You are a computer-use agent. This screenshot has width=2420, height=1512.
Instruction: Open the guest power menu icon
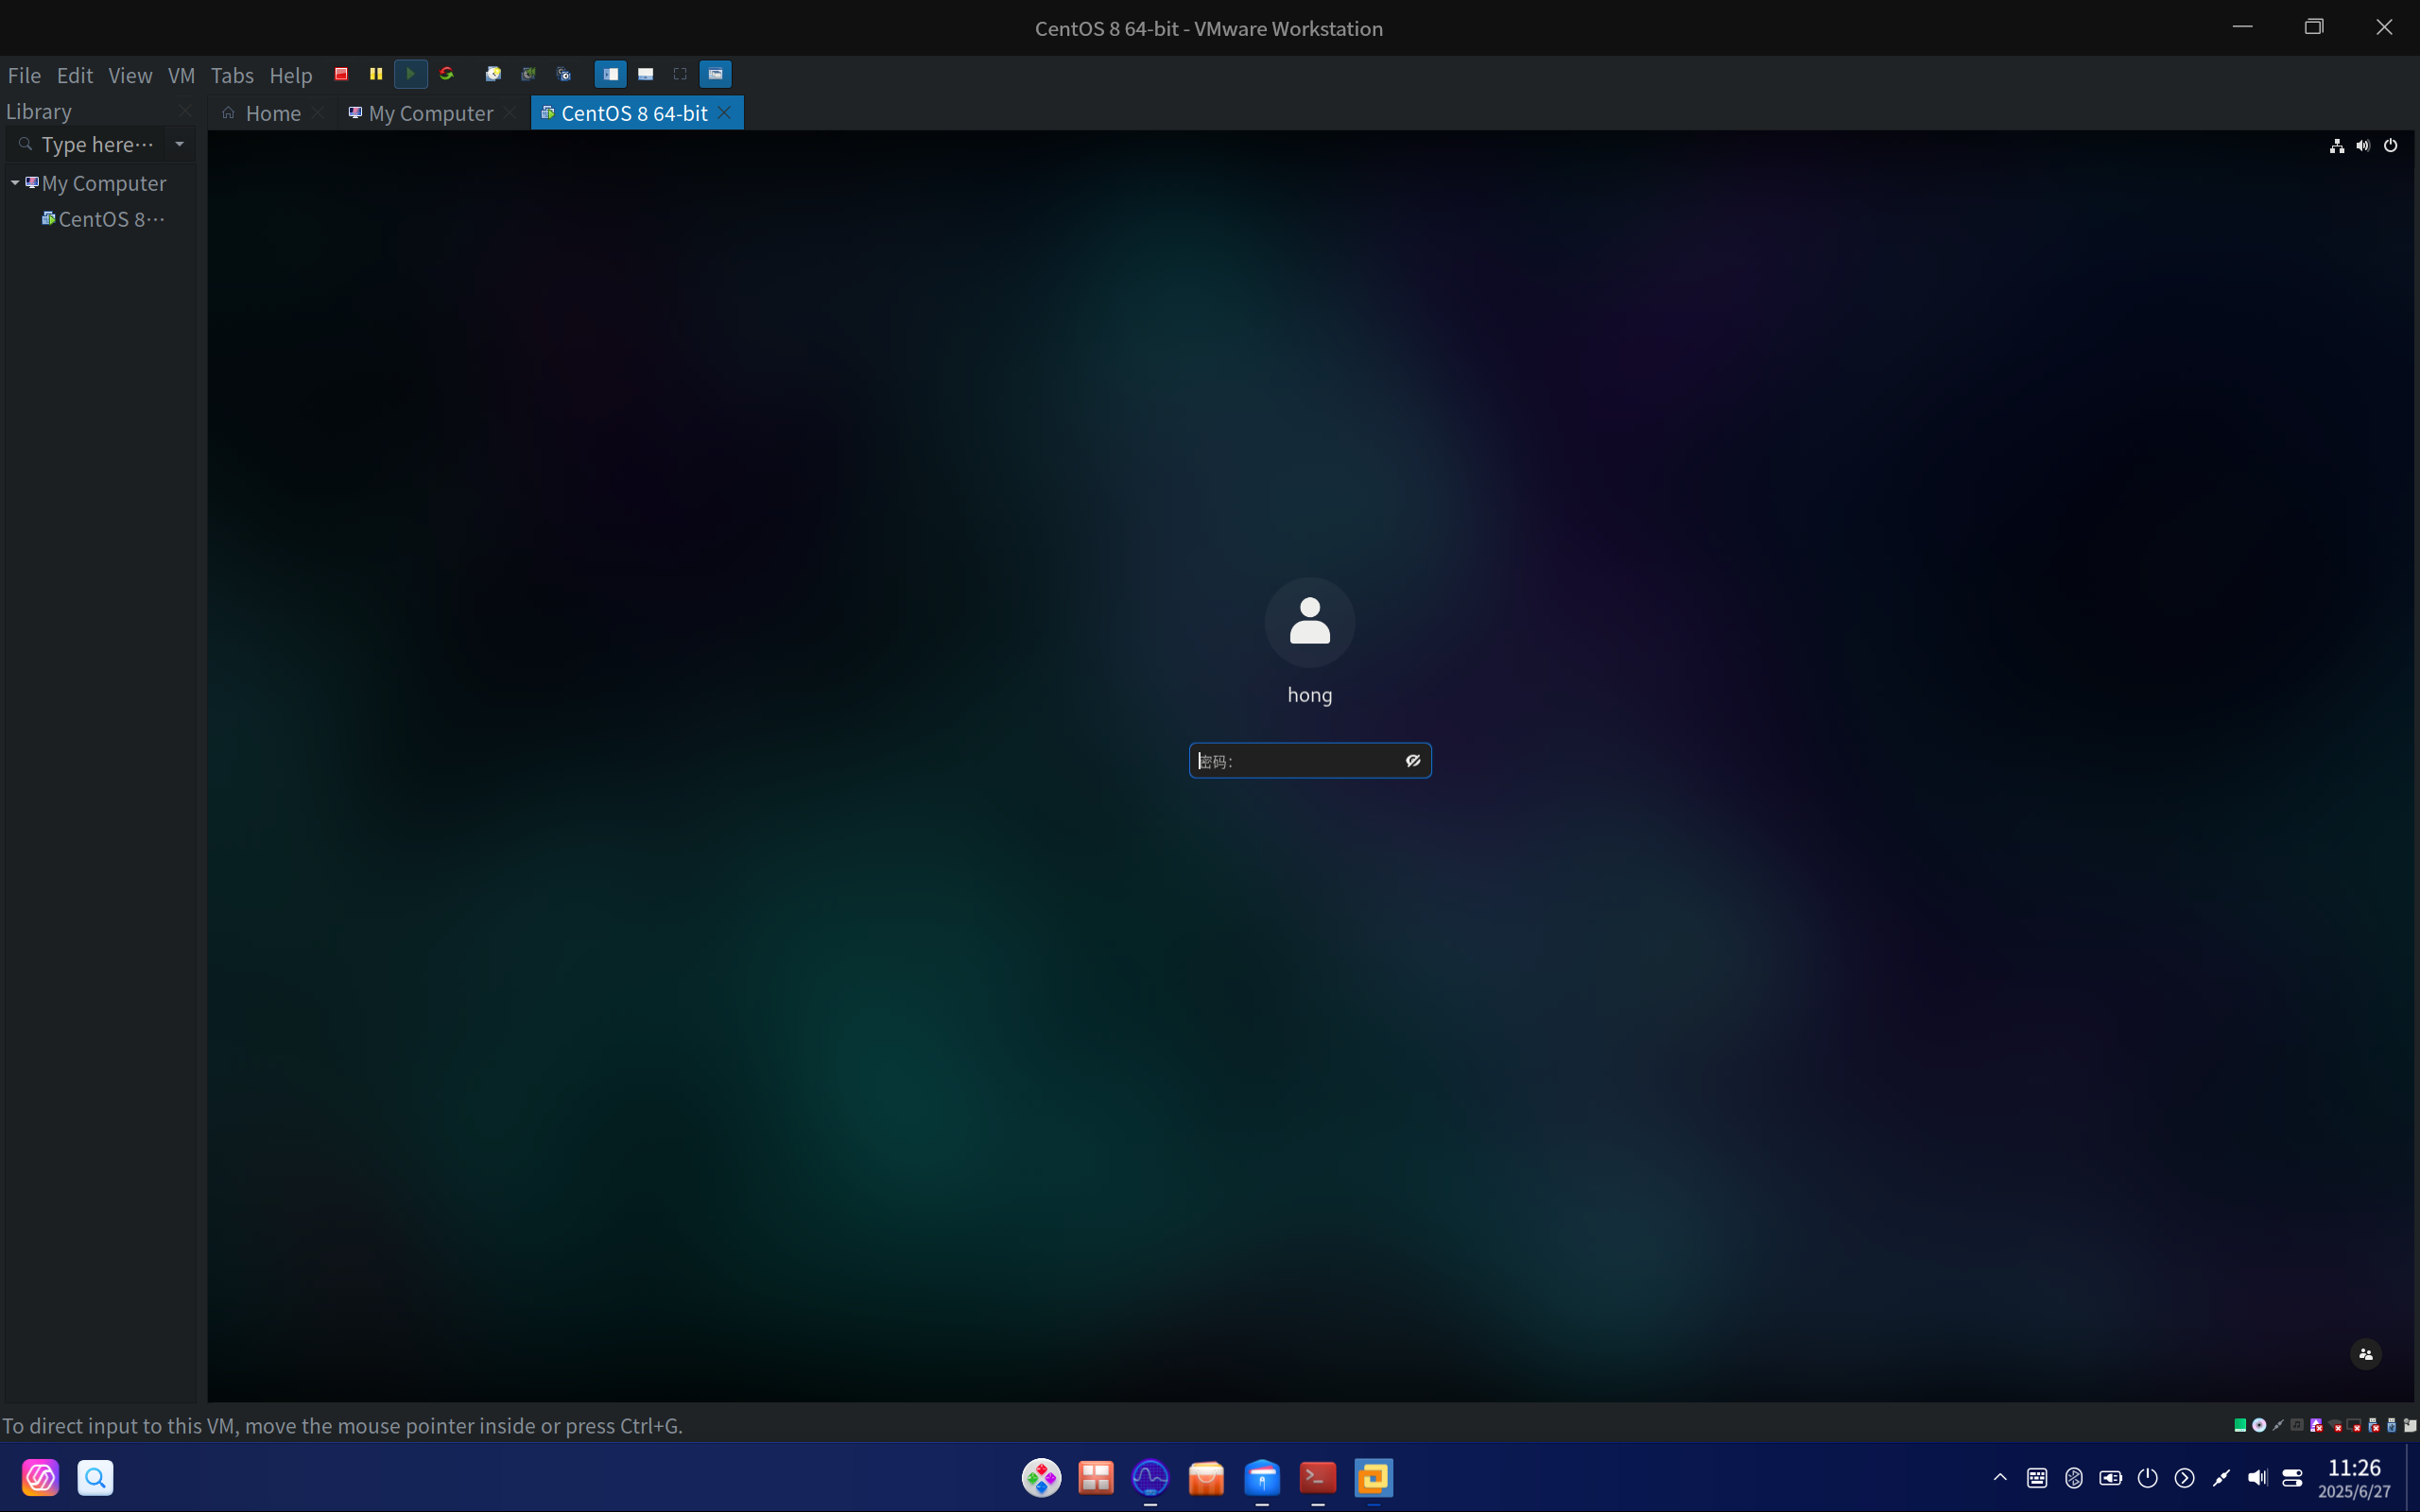pos(2391,146)
